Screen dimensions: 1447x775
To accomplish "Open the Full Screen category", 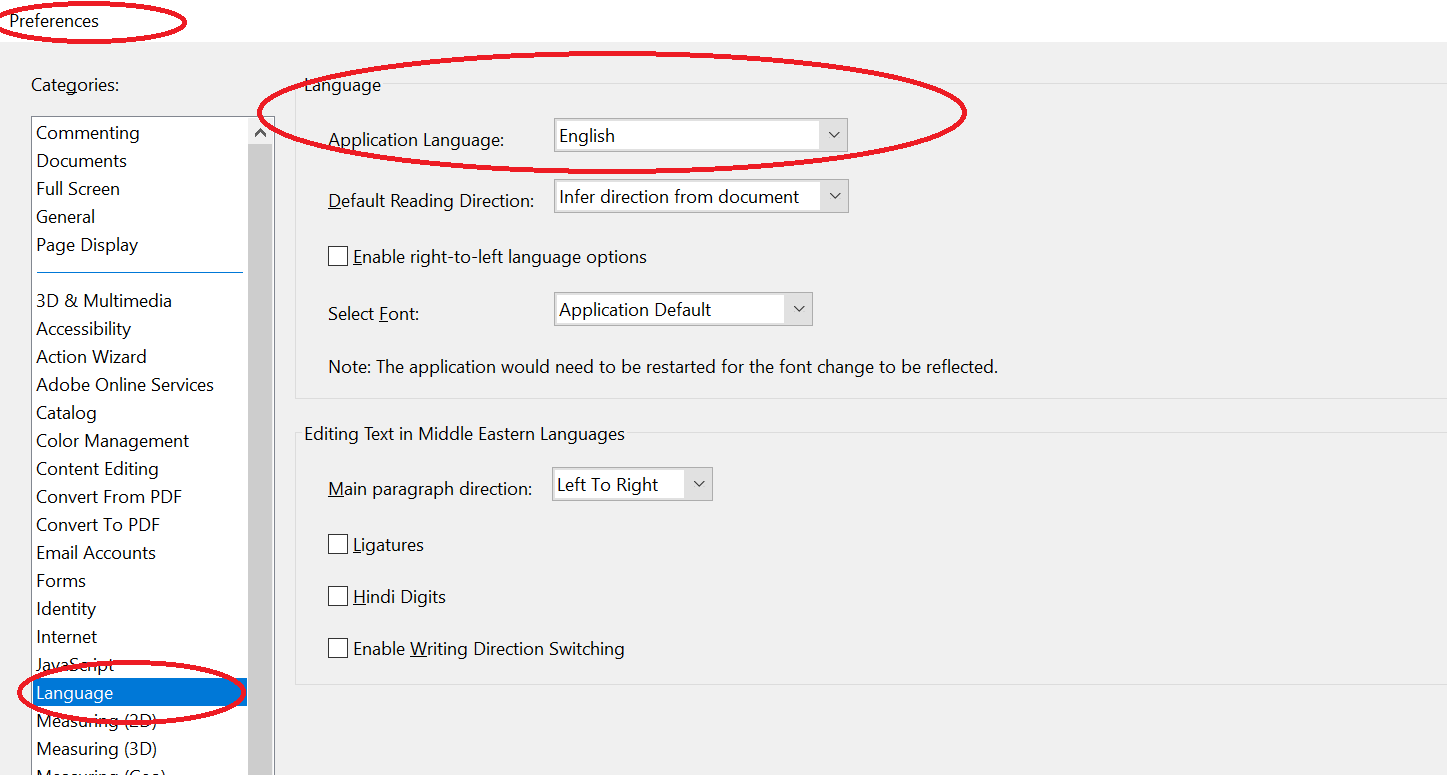I will [78, 189].
